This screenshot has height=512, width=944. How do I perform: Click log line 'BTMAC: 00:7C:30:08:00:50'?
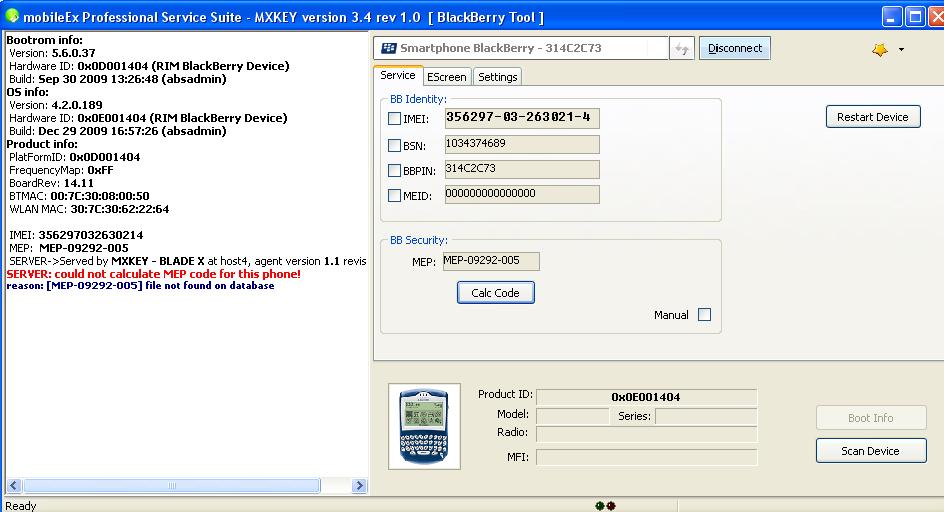79,196
